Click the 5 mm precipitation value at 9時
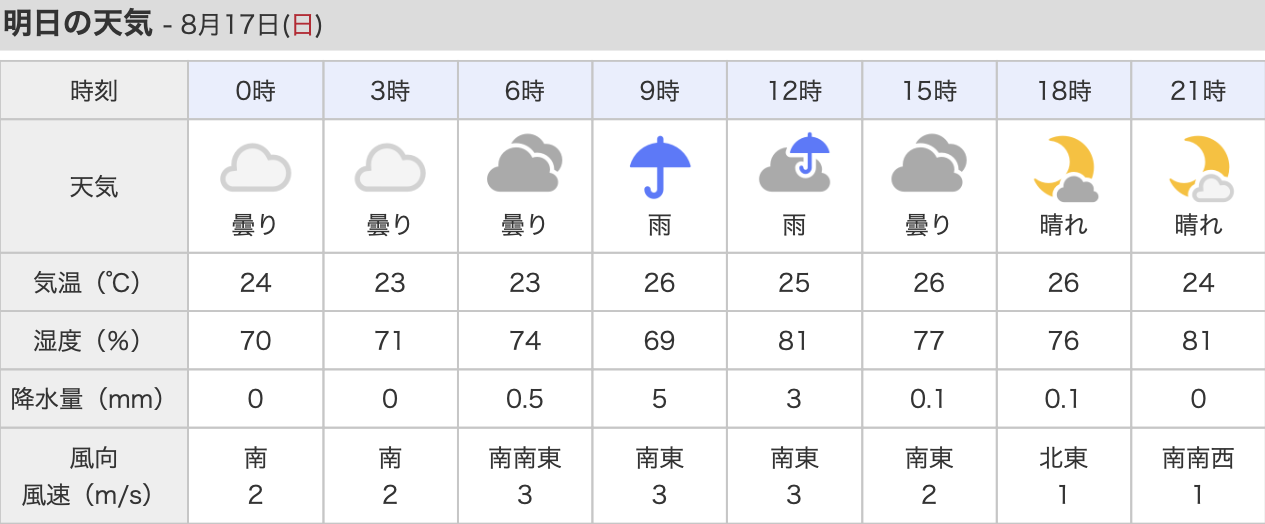 (659, 399)
